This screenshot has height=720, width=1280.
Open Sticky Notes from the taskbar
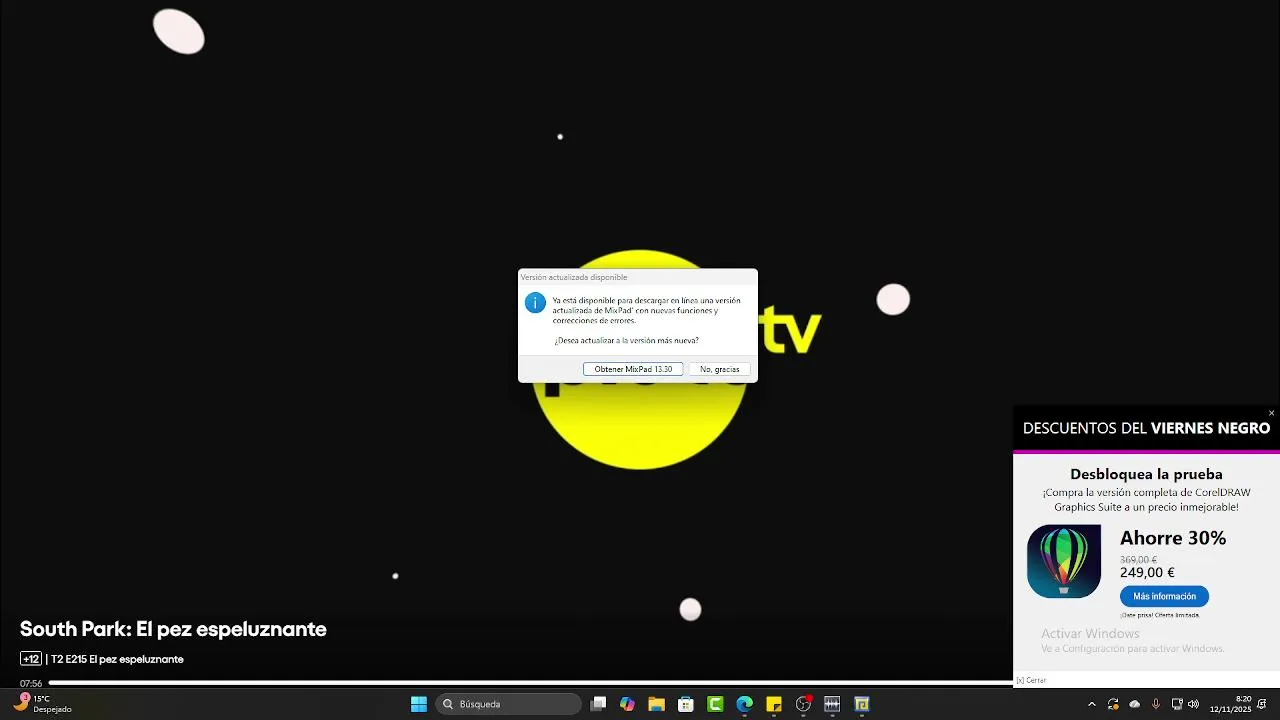coord(773,704)
